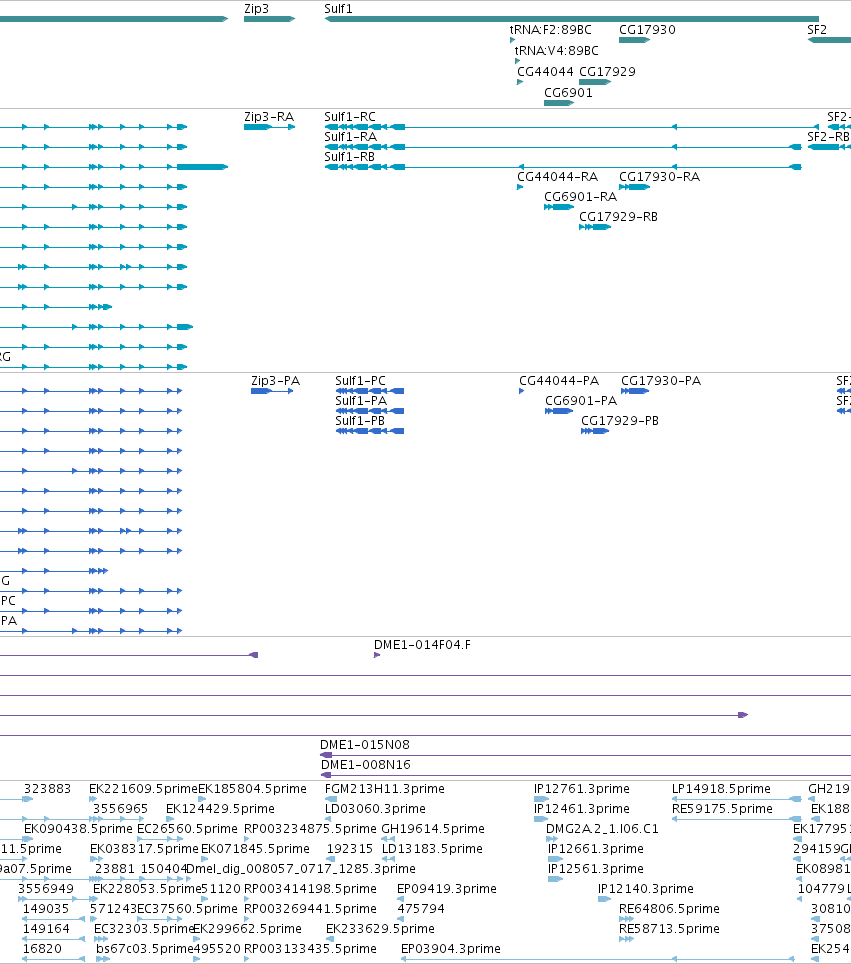
Task: Select the Sulf1-RA transcript label
Action: [350, 136]
